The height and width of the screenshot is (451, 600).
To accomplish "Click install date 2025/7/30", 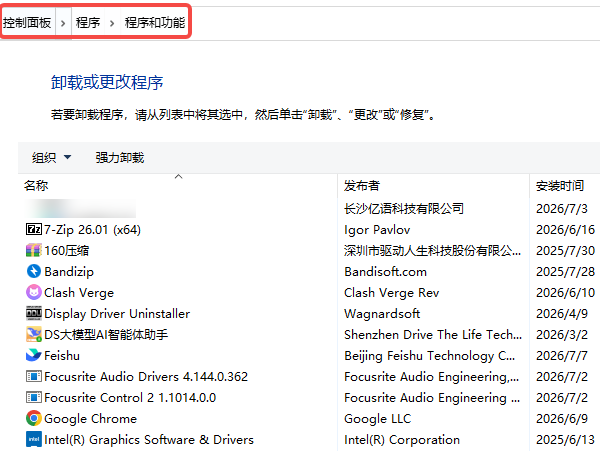I will [x=566, y=251].
